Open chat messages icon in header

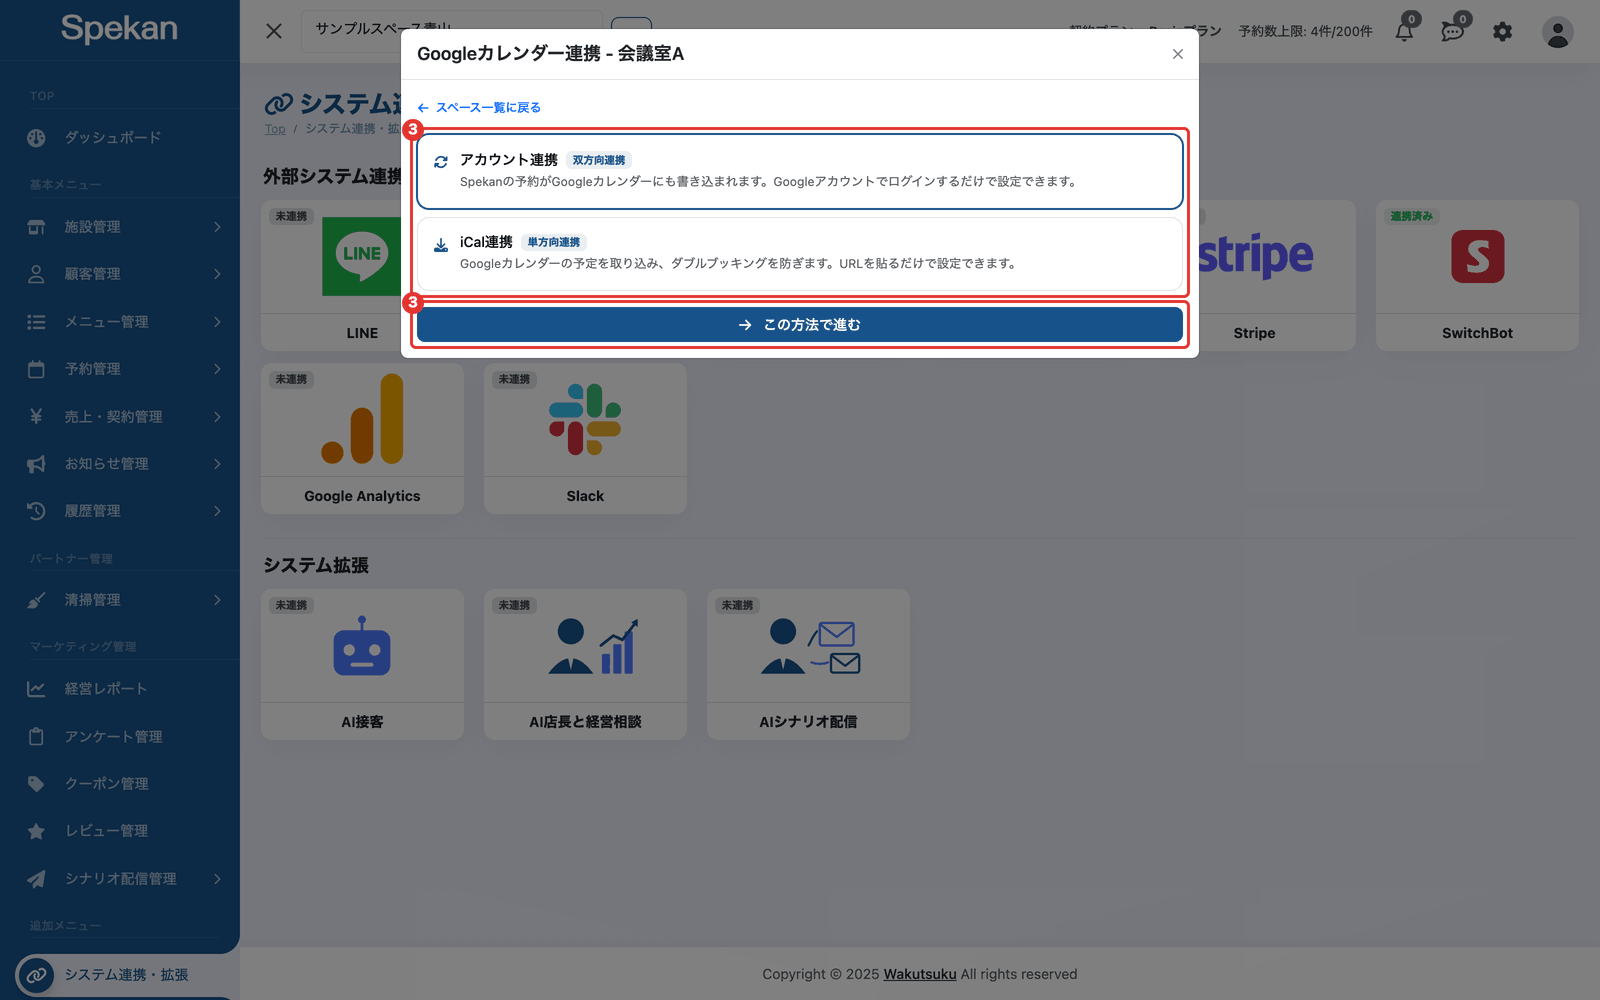[x=1453, y=31]
